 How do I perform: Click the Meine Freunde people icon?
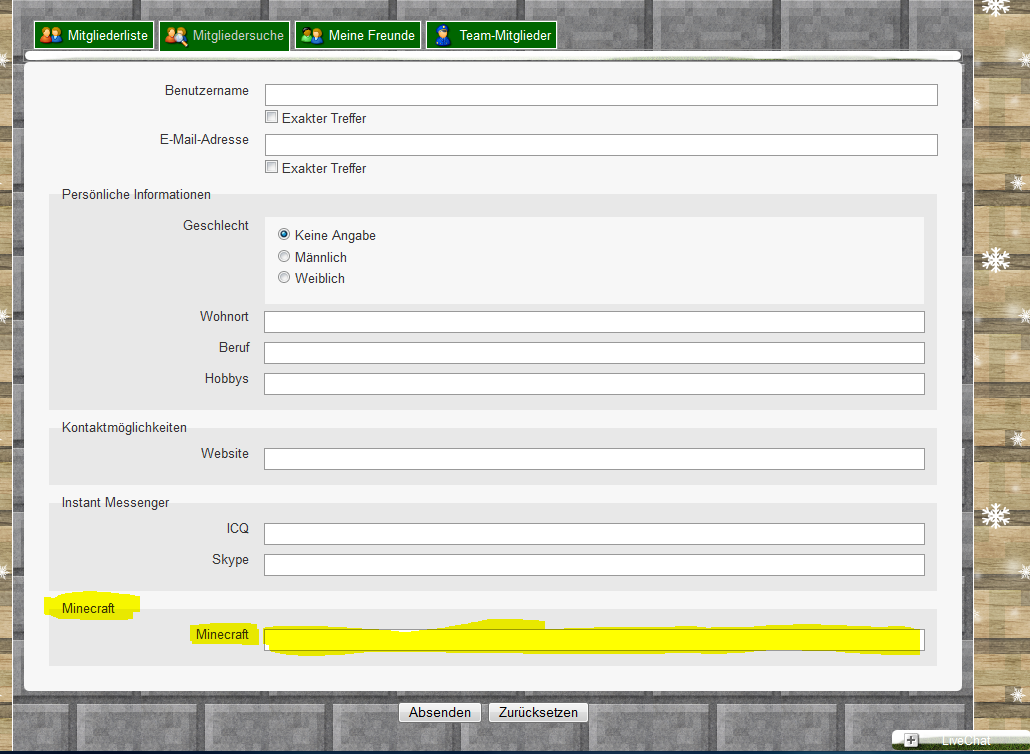(x=311, y=35)
